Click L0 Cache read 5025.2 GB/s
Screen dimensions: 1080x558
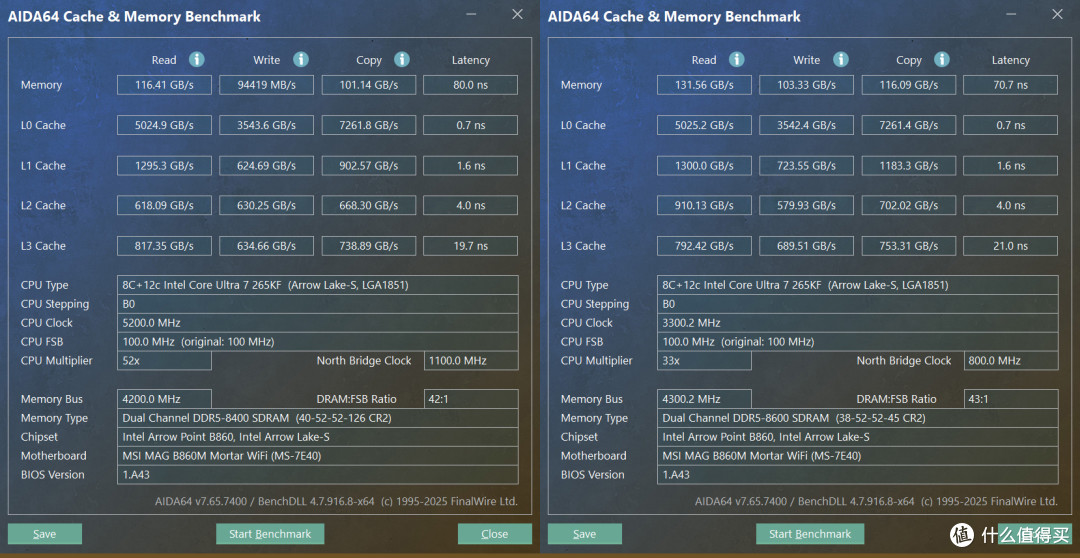tap(704, 125)
